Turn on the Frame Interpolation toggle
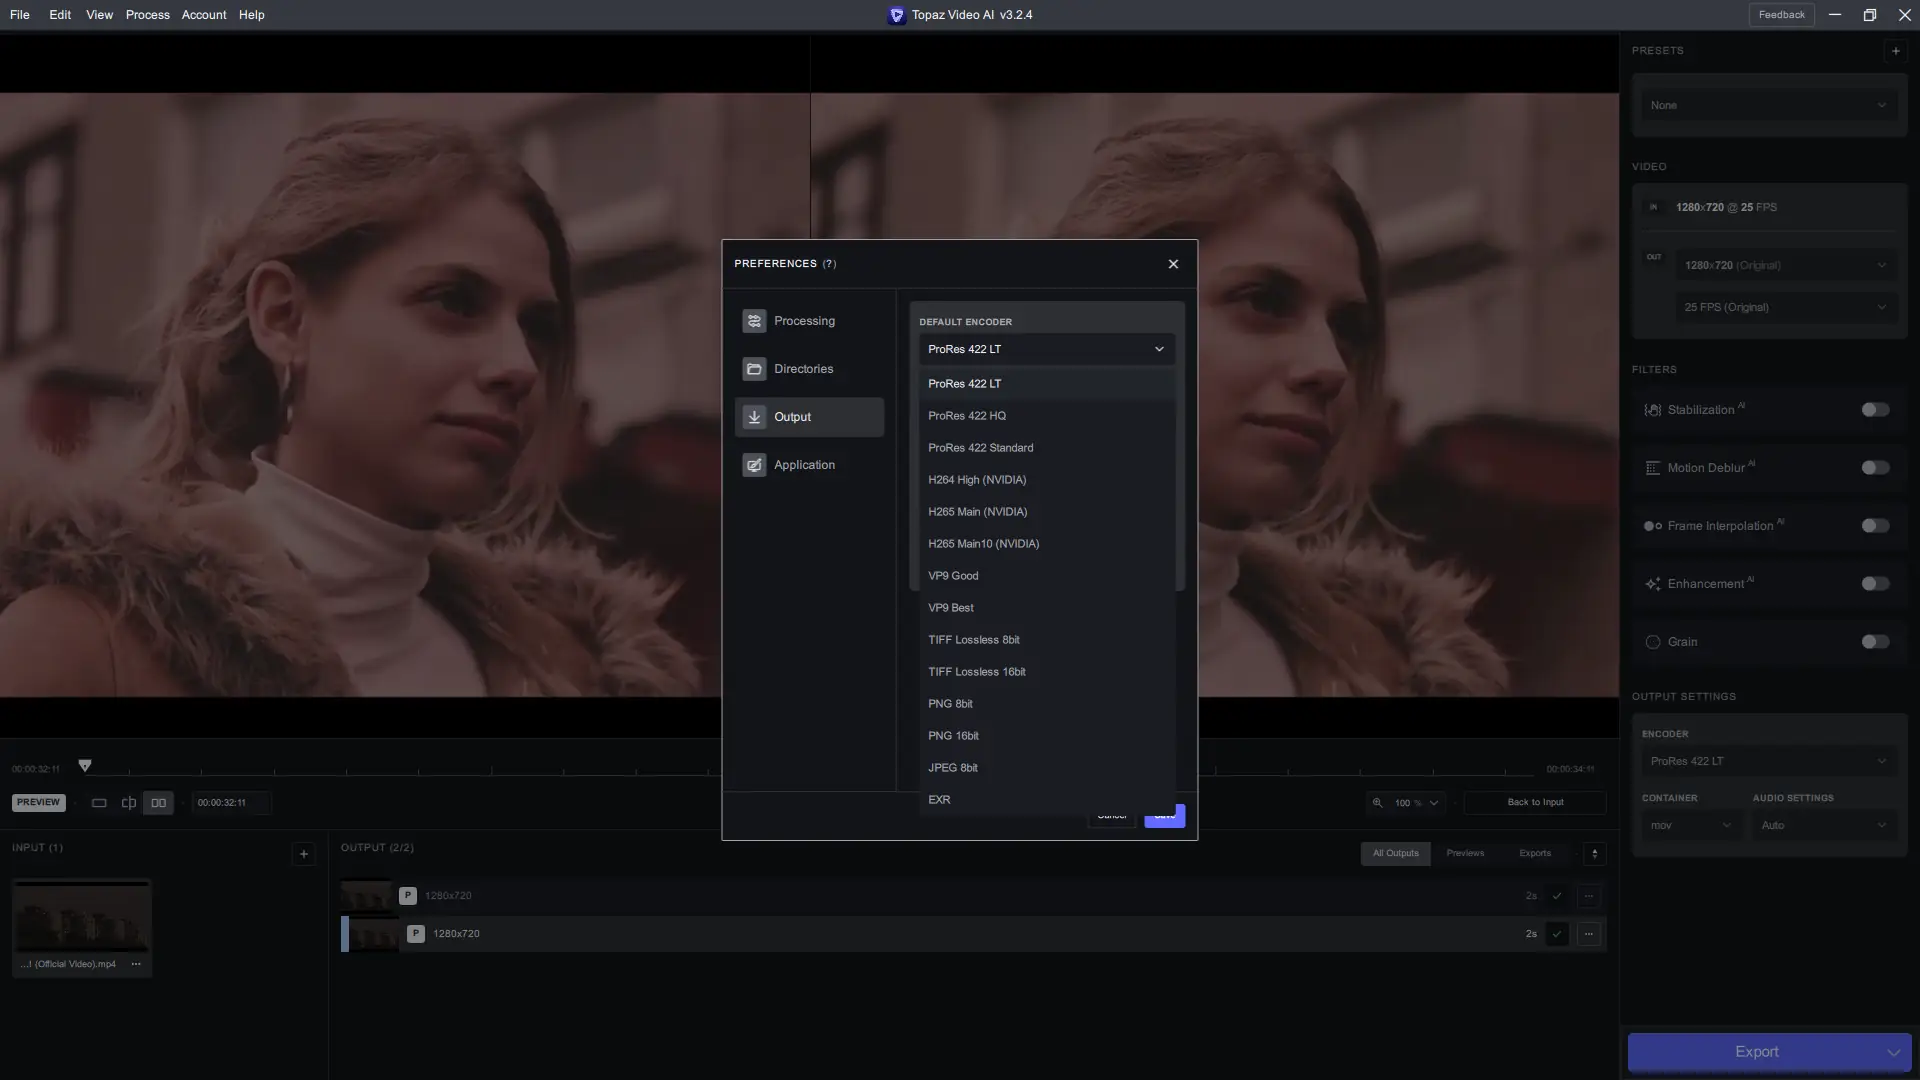This screenshot has height=1080, width=1920. (x=1875, y=526)
